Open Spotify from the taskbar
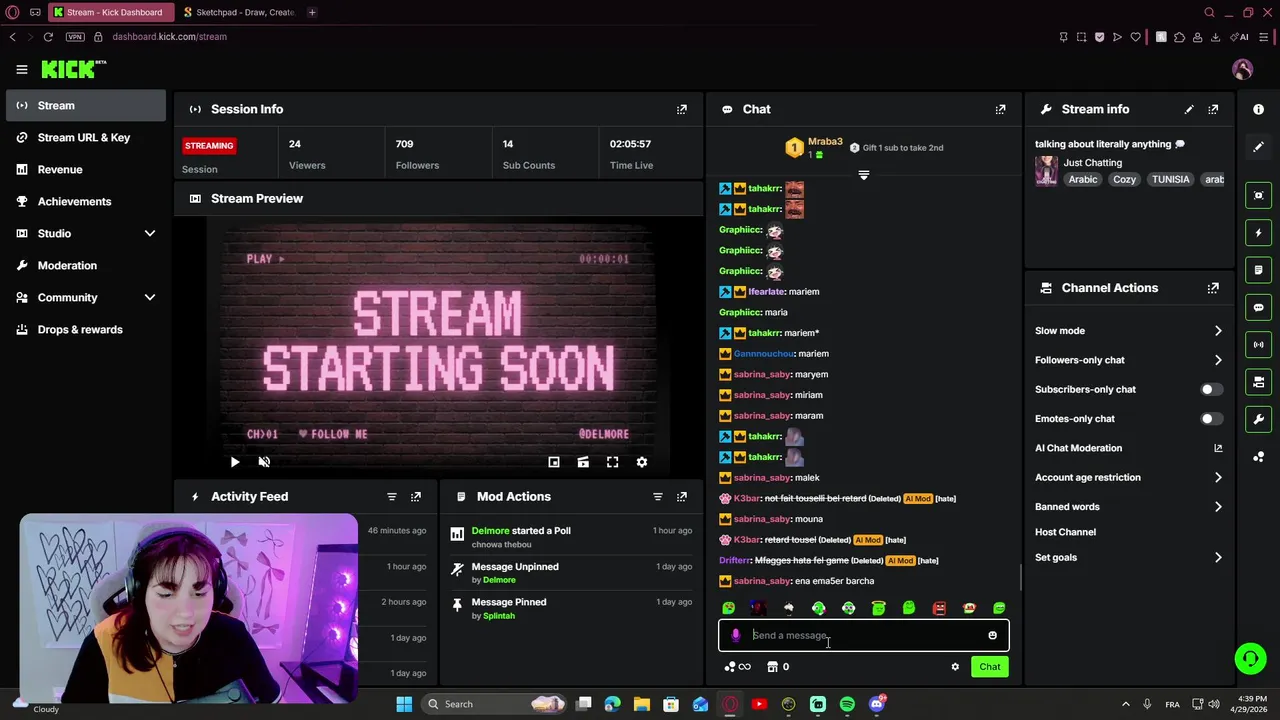The image size is (1280, 720). pyautogui.click(x=847, y=704)
